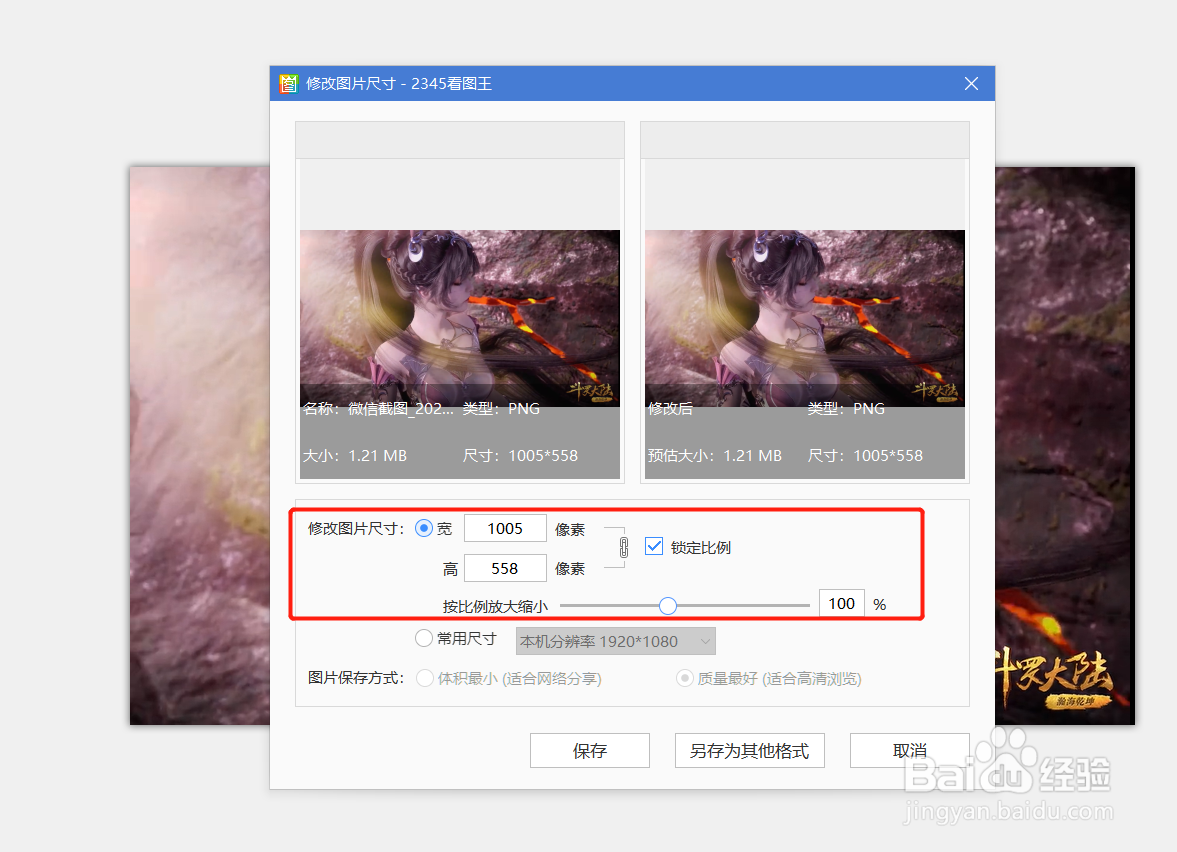The height and width of the screenshot is (852, 1177).
Task: Select the 常用尺寸 radio button
Action: pos(424,637)
